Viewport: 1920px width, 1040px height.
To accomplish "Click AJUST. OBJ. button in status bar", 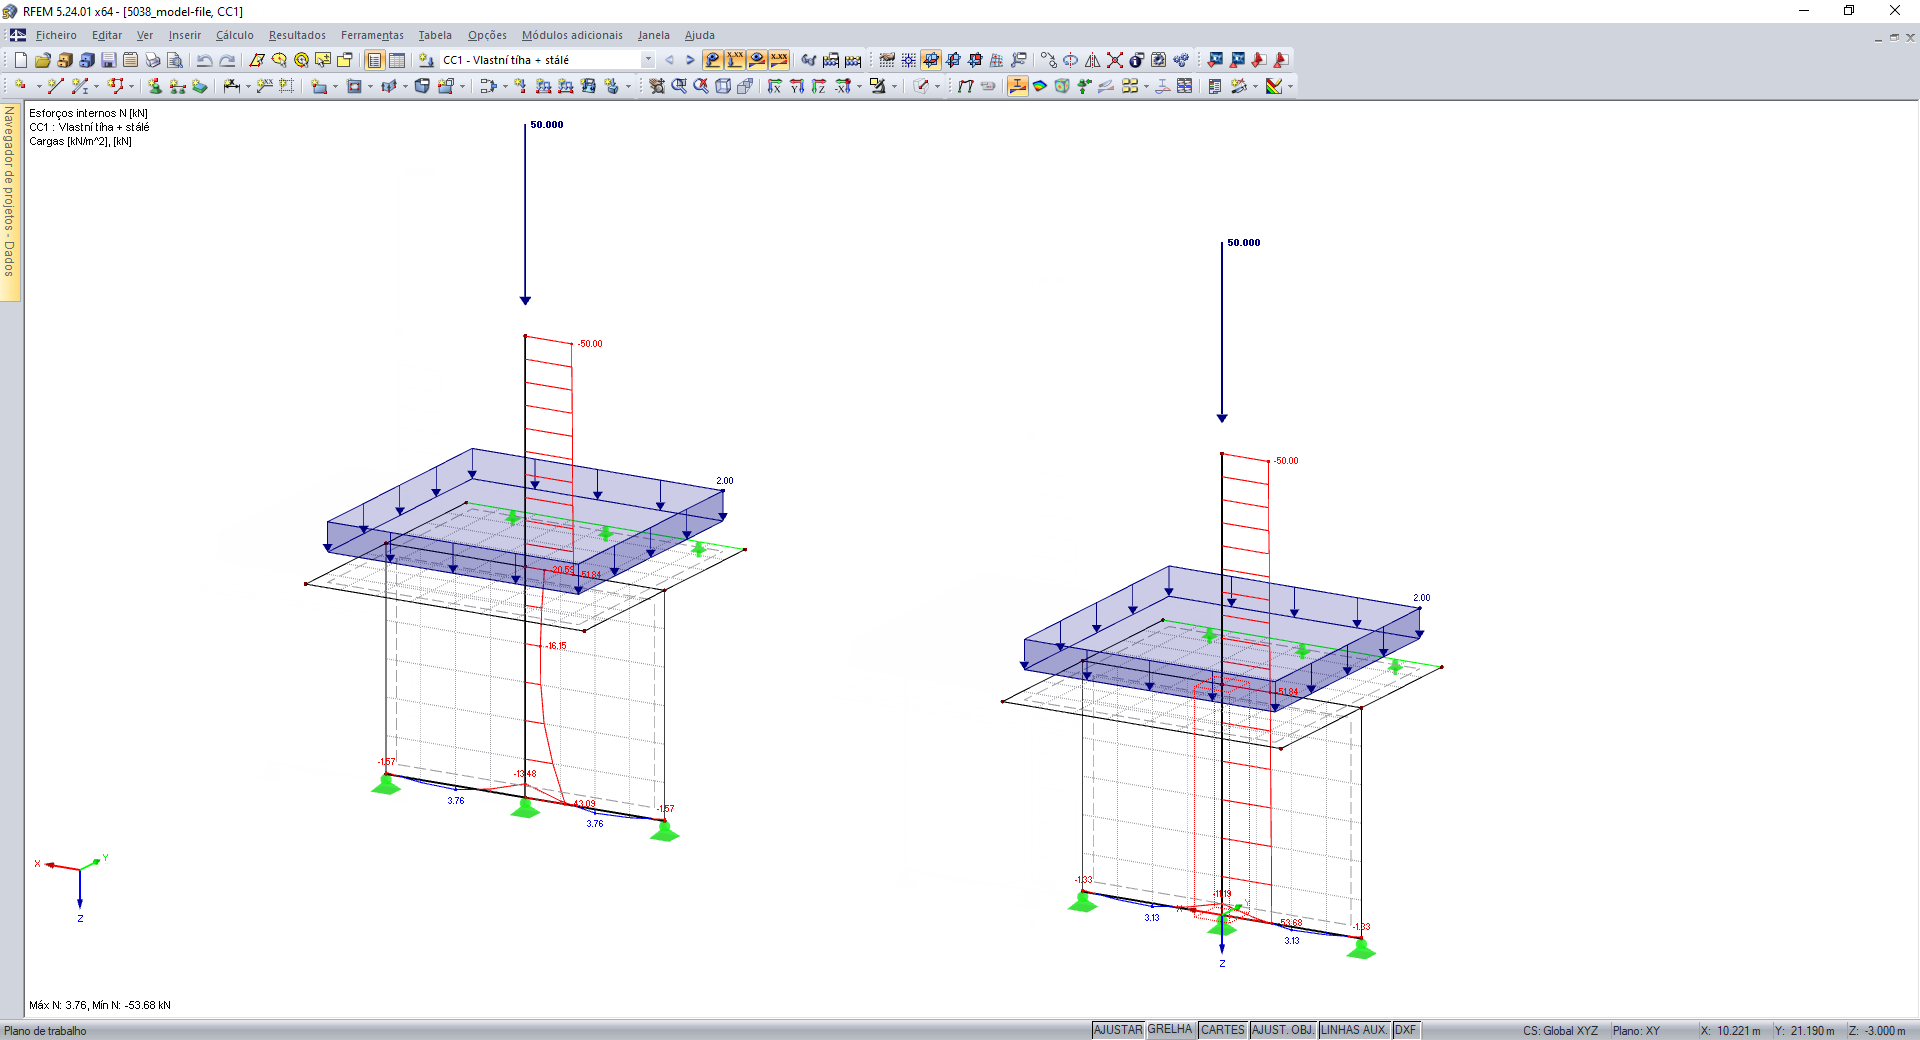I will (1283, 1030).
